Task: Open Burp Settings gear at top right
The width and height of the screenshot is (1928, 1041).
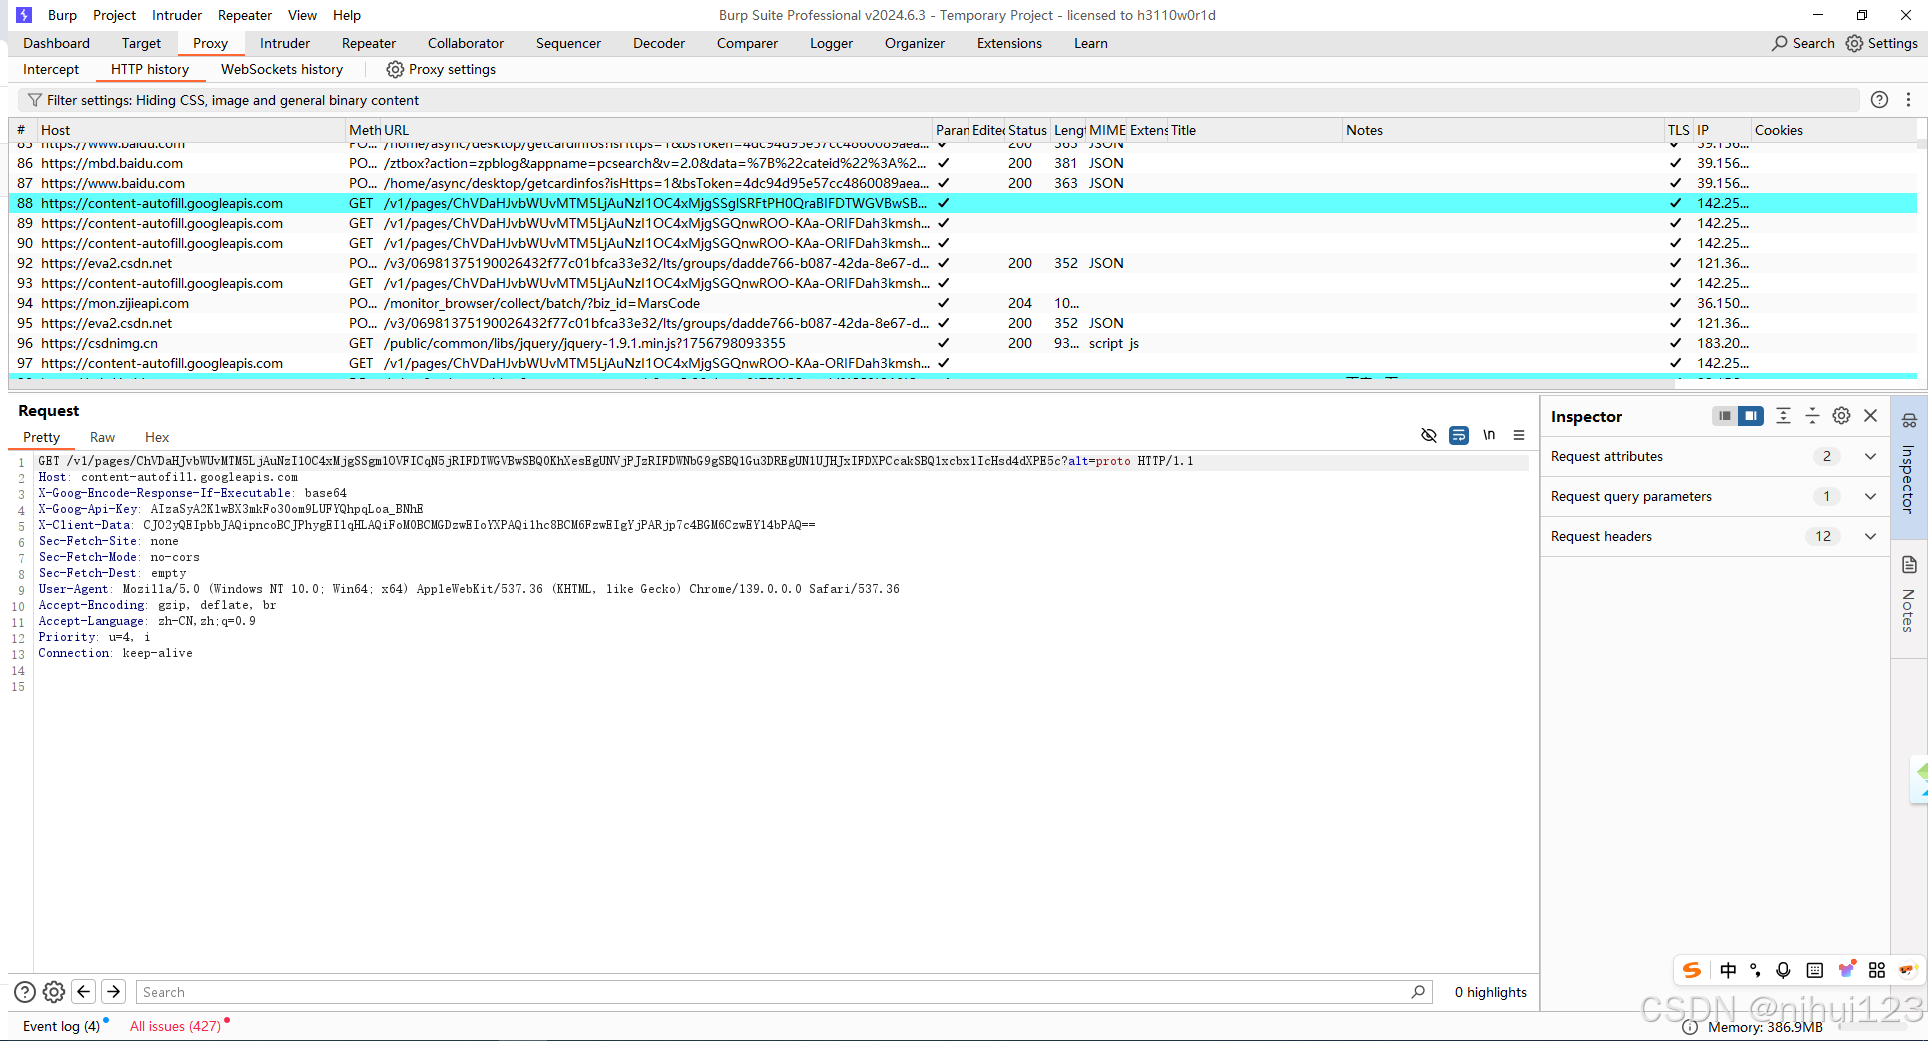Action: click(x=1854, y=43)
